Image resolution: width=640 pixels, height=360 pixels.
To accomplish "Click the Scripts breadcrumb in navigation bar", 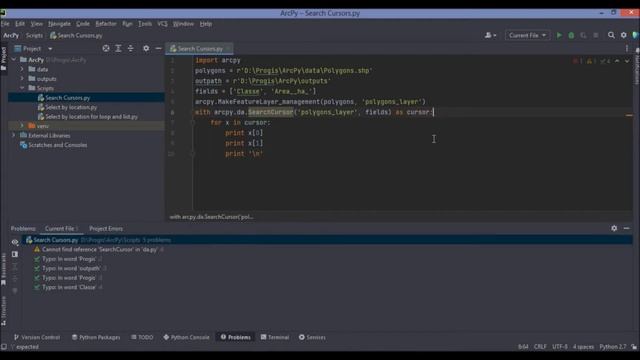I will [x=34, y=36].
